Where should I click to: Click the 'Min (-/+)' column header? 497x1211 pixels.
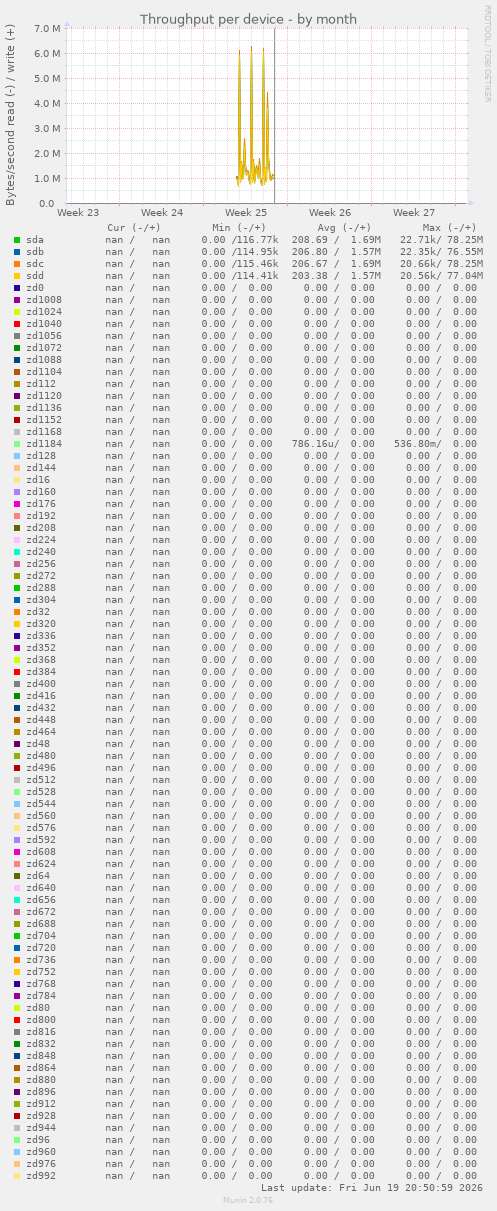[x=239, y=228]
